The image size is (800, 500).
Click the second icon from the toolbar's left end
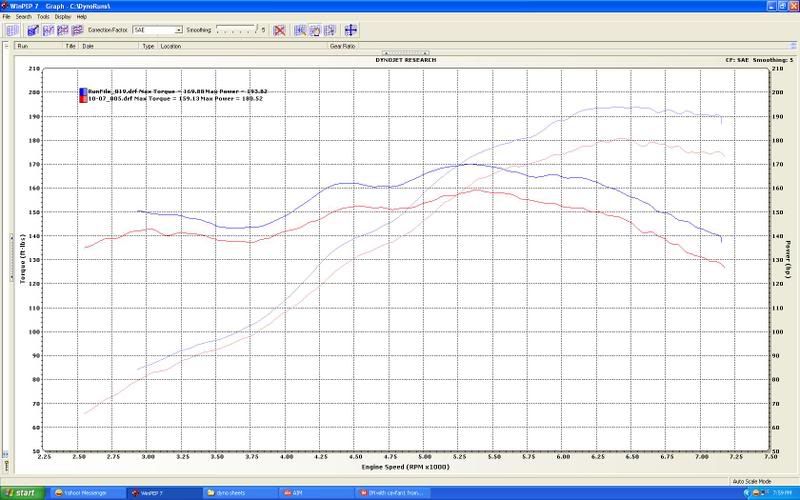(x=33, y=30)
